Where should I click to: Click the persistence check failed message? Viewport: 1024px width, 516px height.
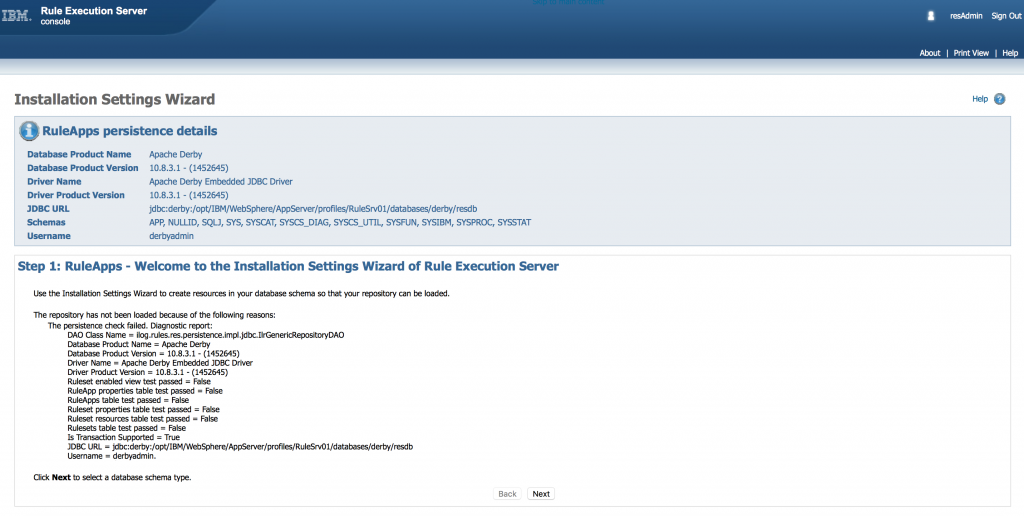tap(130, 325)
